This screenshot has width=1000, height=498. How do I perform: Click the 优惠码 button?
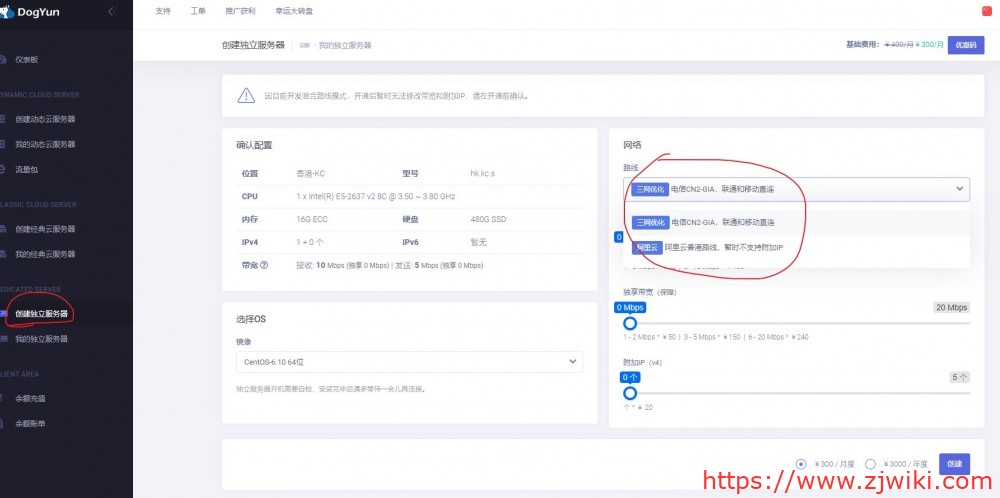pyautogui.click(x=966, y=45)
